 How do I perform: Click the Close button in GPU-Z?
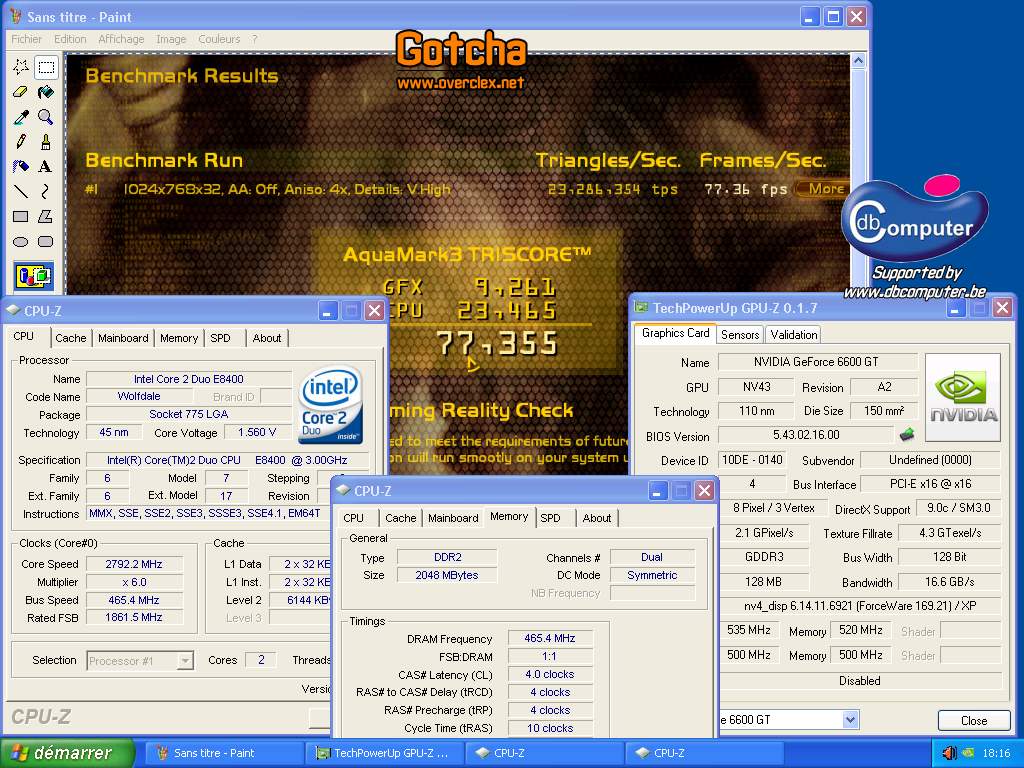tap(974, 720)
